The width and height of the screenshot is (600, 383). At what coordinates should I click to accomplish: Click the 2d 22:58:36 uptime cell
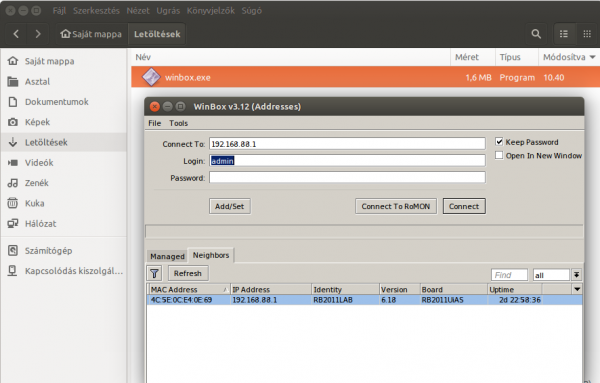(x=520, y=300)
